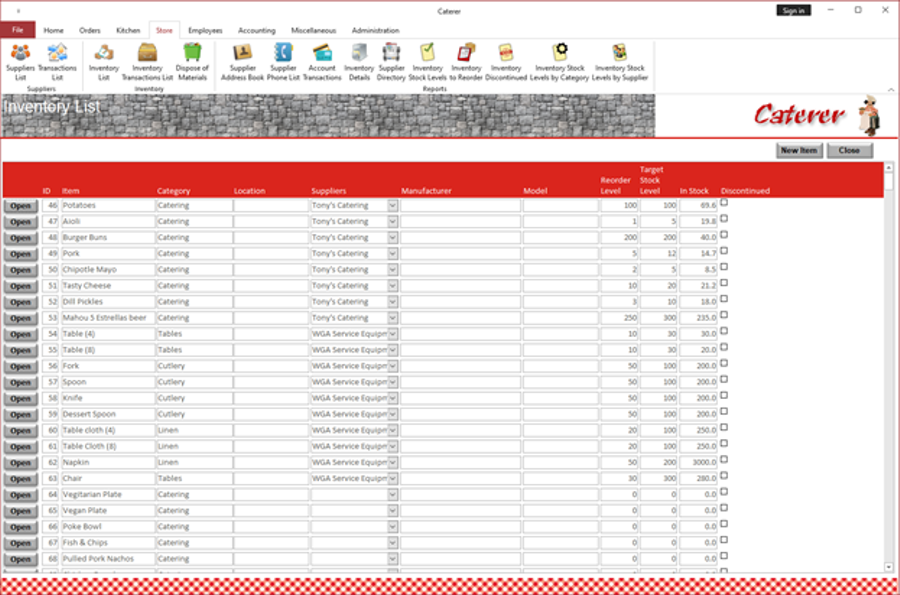Open the Inventory Discontinued report
Image resolution: width=900 pixels, height=595 pixels.
coord(506,62)
